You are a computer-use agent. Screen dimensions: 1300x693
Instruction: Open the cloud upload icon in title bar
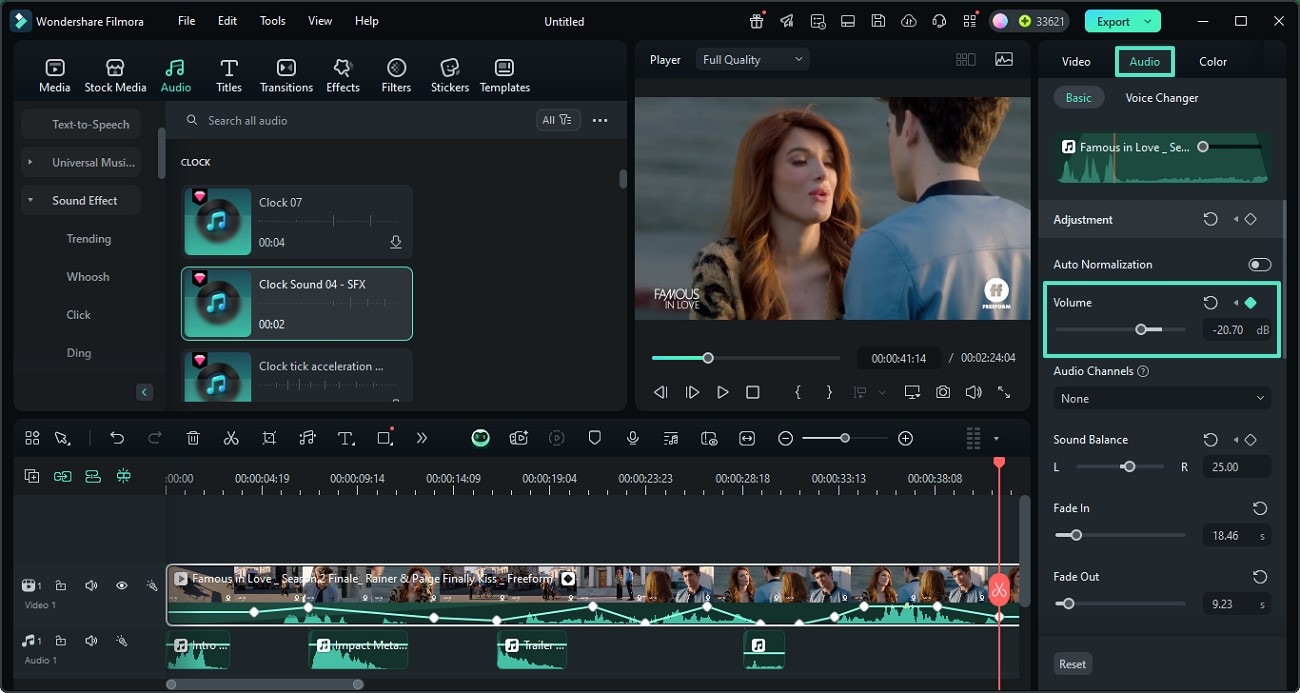click(x=908, y=21)
